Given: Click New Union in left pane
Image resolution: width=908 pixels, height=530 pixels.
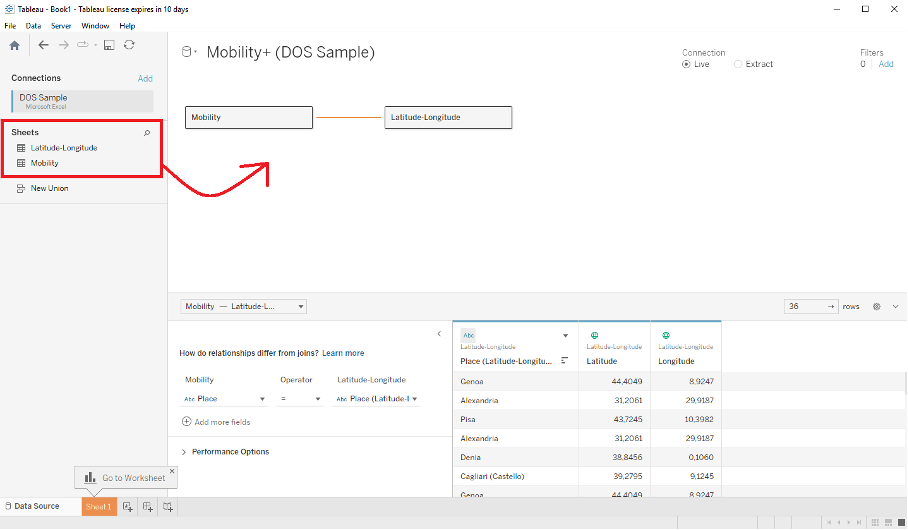Looking at the screenshot, I should coord(49,188).
